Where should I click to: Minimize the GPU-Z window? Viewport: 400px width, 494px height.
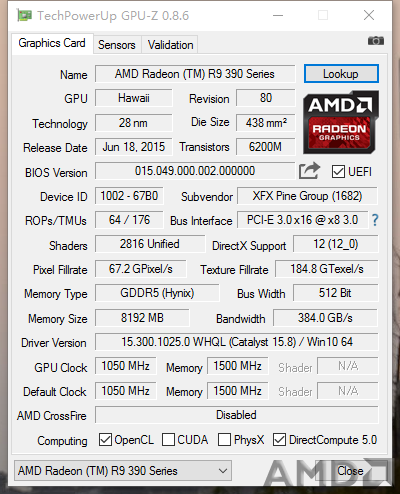coord(278,15)
